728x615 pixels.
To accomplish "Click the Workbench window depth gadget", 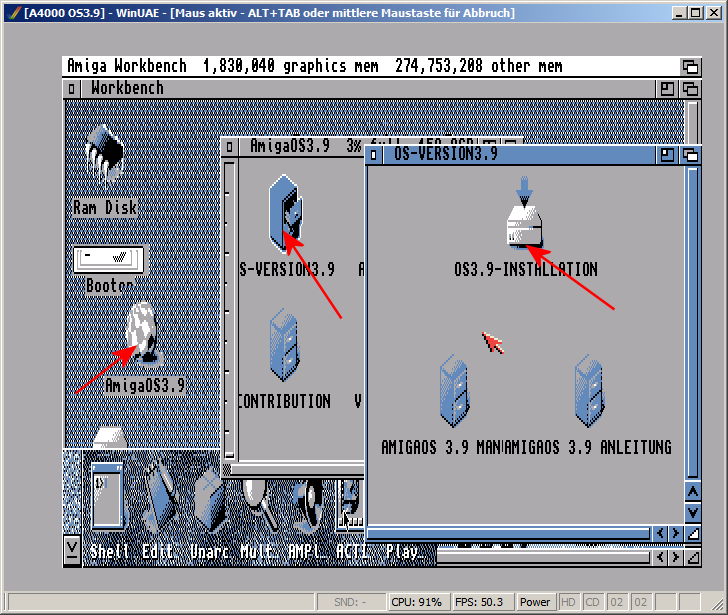I will [x=690, y=89].
